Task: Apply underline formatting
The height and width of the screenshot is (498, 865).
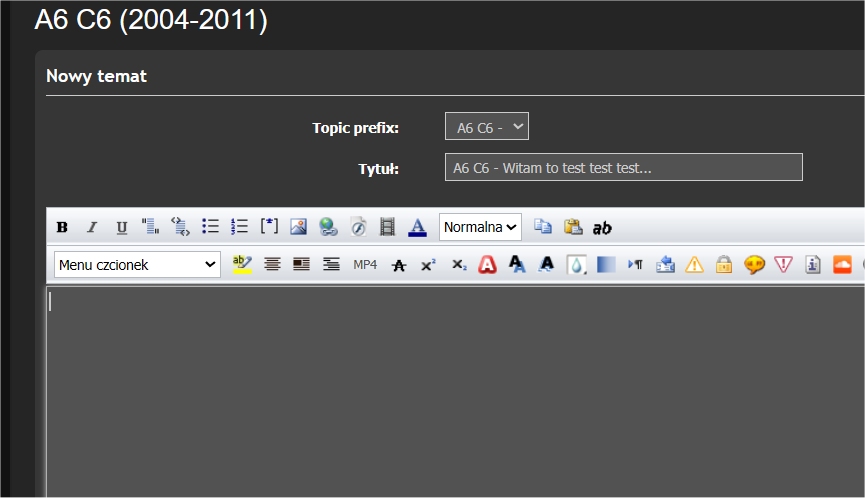Action: point(121,227)
